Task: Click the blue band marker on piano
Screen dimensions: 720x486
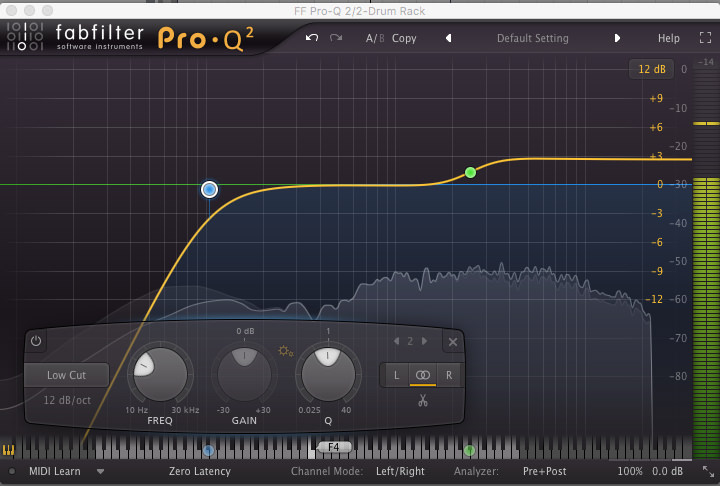Action: click(208, 450)
